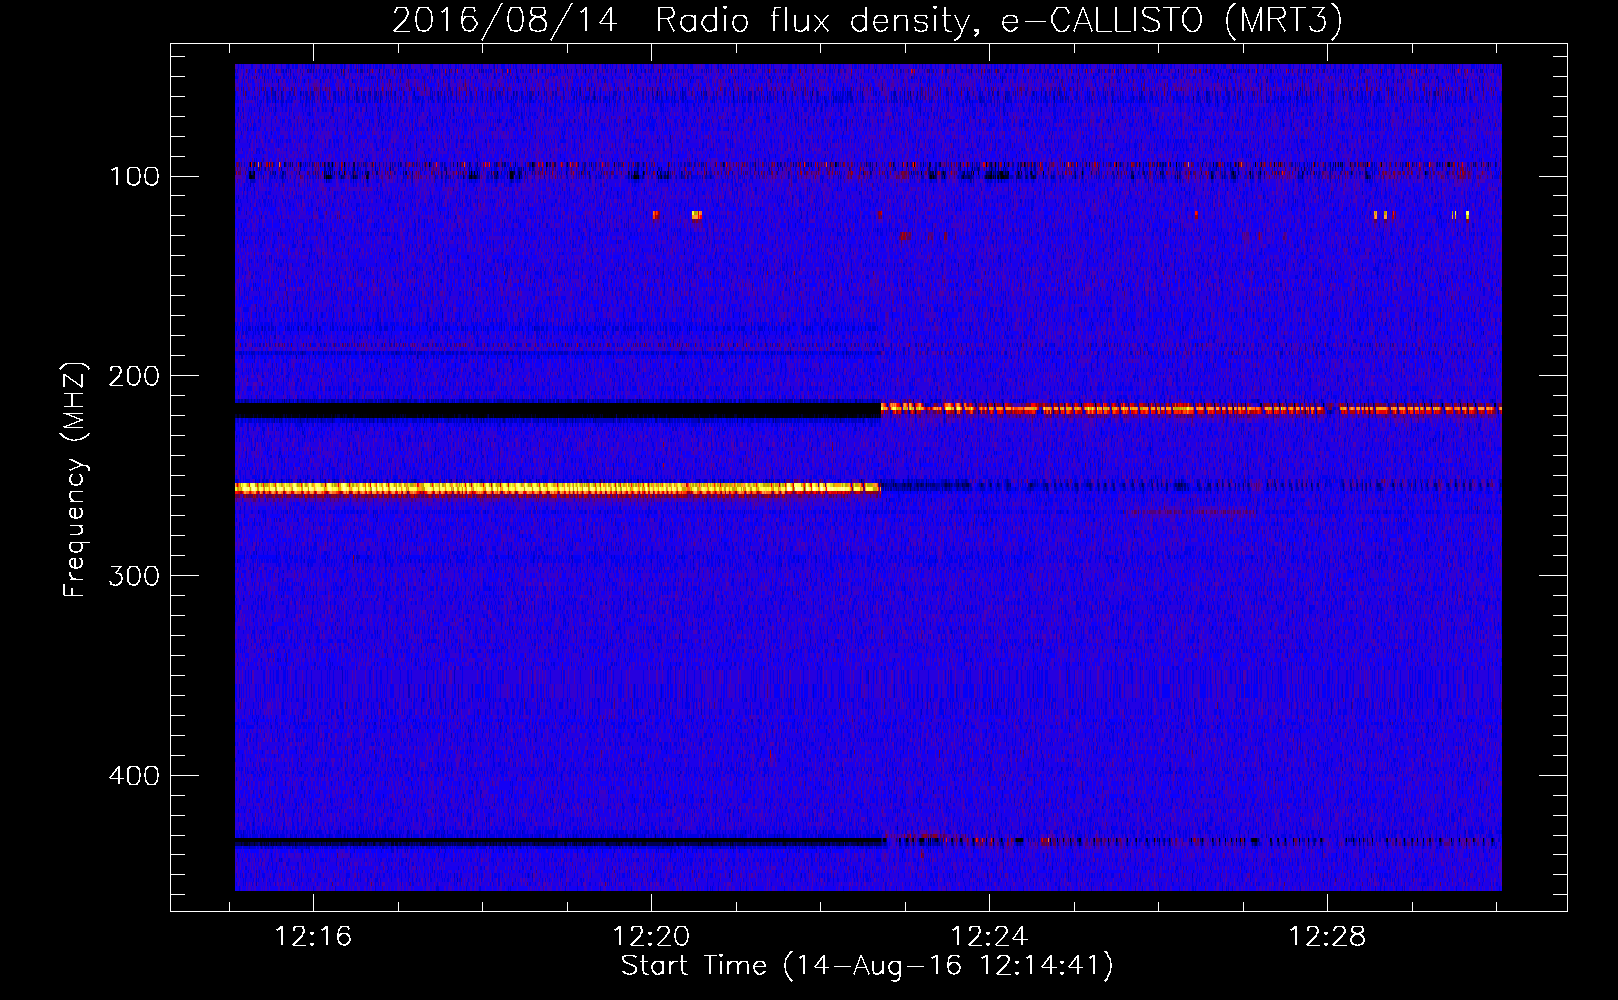Click the 12:28 time tick label
Viewport: 1618px width, 1000px height.
1327,937
